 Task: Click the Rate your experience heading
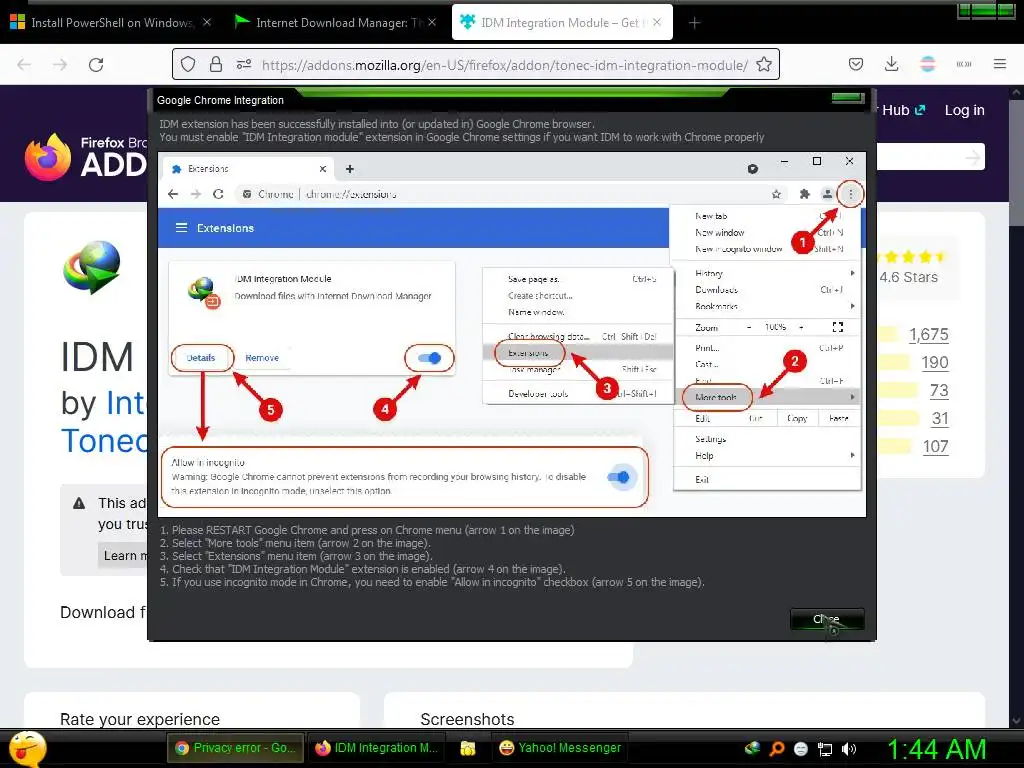coord(140,719)
